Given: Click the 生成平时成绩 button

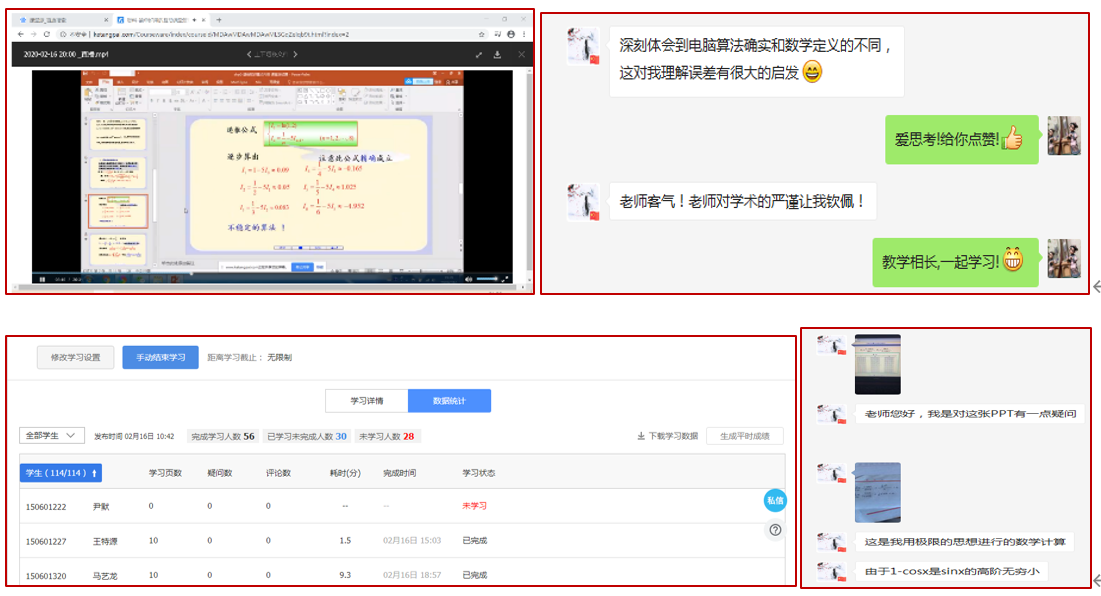Looking at the screenshot, I should point(744,436).
